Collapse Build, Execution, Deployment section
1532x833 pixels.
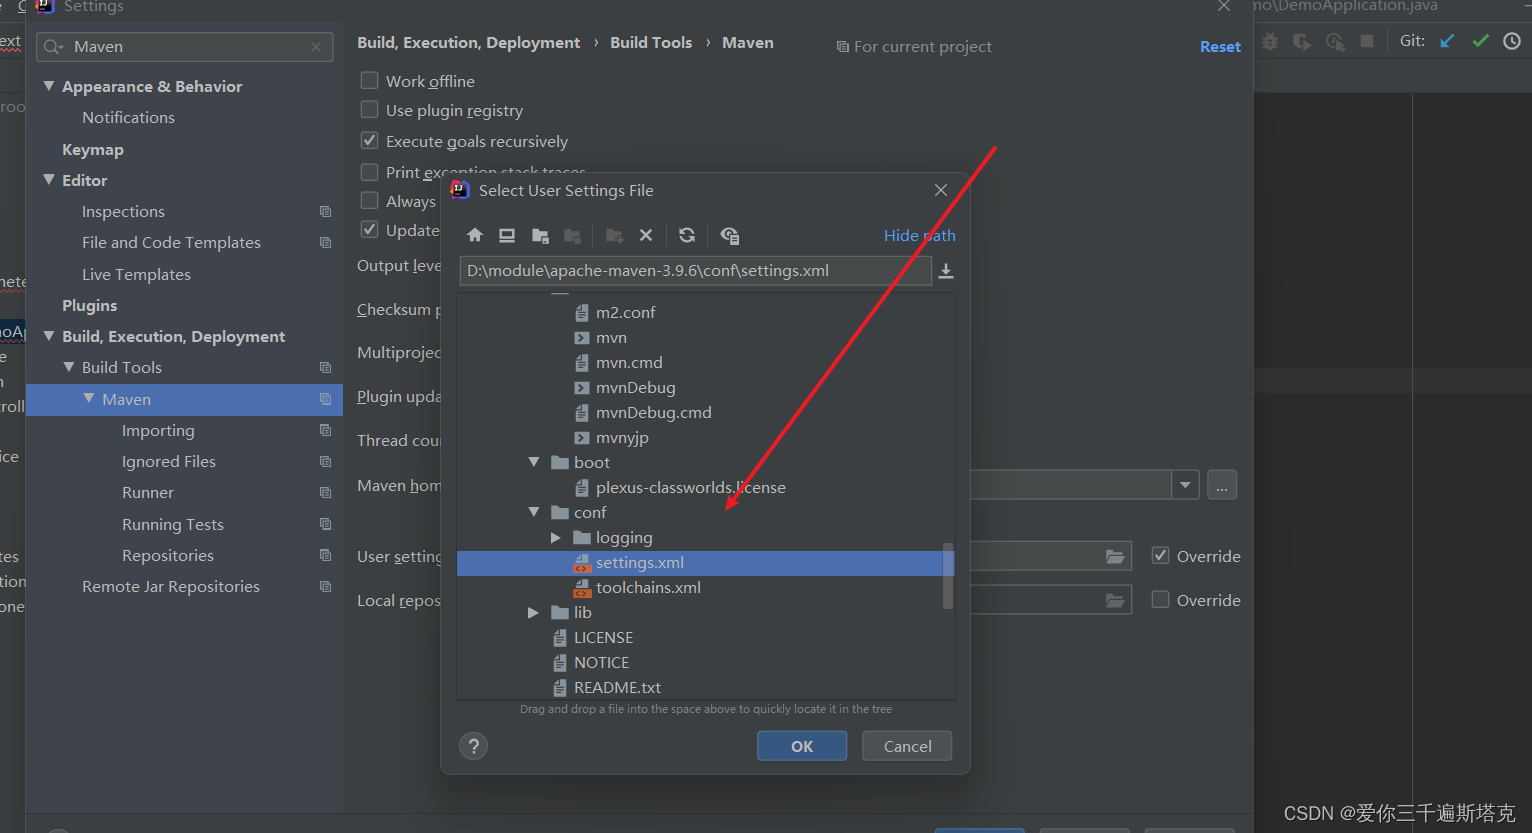[x=49, y=336]
